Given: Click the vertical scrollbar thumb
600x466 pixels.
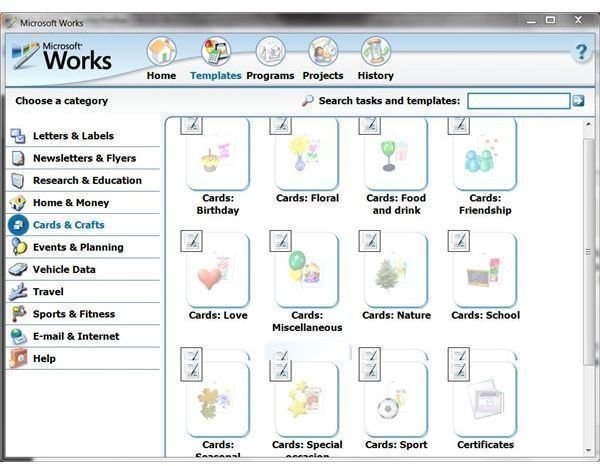Looking at the screenshot, I should coord(588,252).
